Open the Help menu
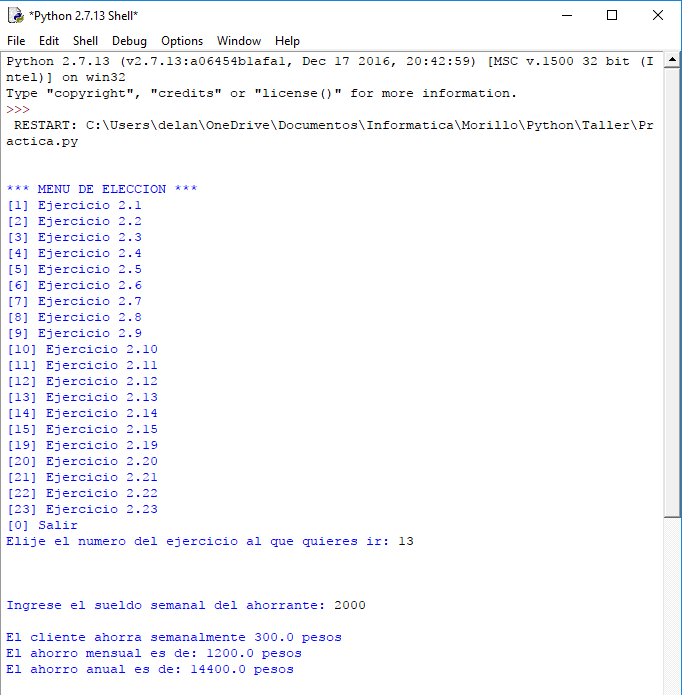Image resolution: width=682 pixels, height=695 pixels. pos(287,41)
